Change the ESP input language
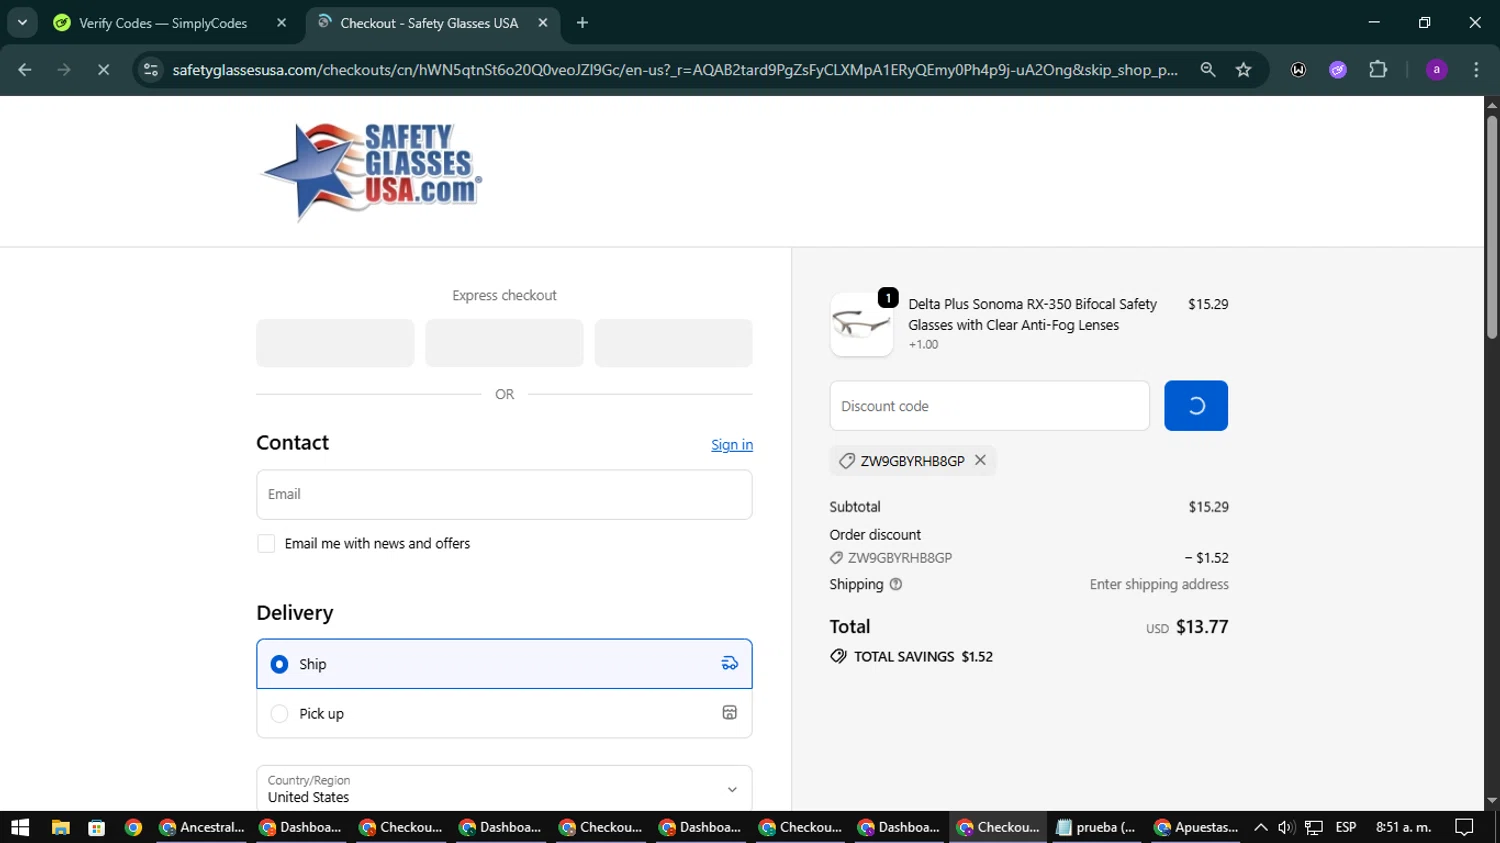This screenshot has width=1500, height=843. (1346, 827)
